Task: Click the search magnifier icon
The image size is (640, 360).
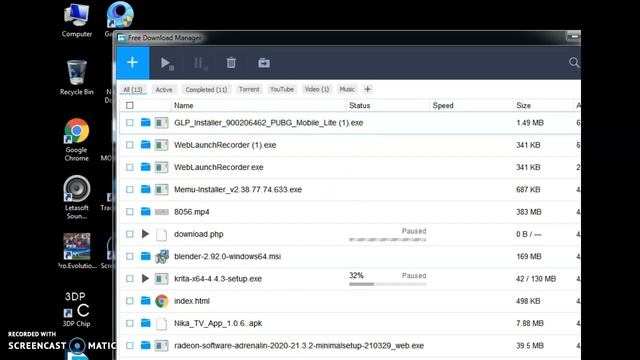Action: coord(574,62)
